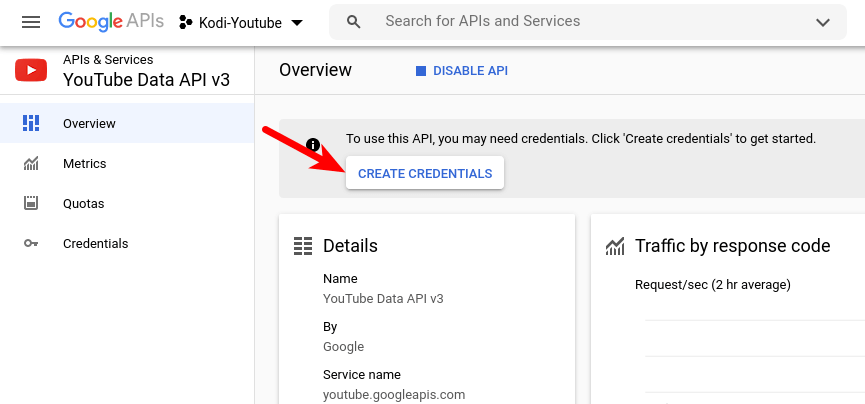The width and height of the screenshot is (865, 404).
Task: Click the Credentials key icon
Action: tap(31, 243)
